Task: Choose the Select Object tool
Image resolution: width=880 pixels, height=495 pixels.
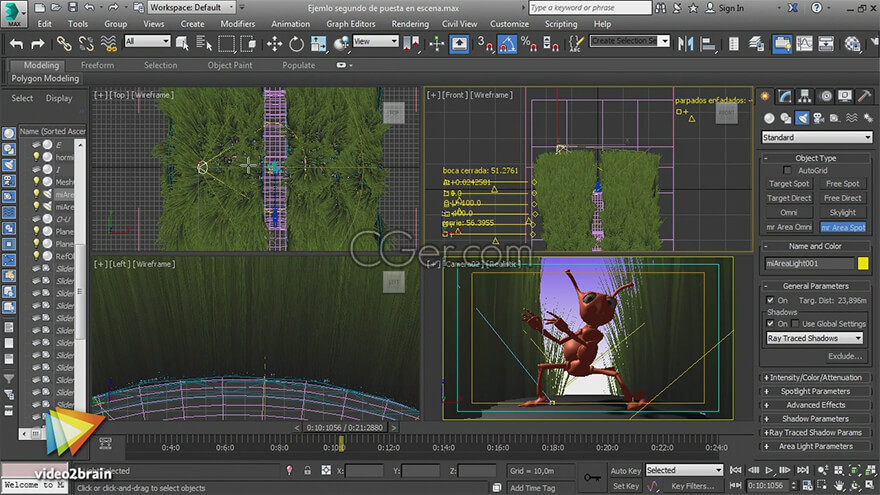Action: (182, 43)
